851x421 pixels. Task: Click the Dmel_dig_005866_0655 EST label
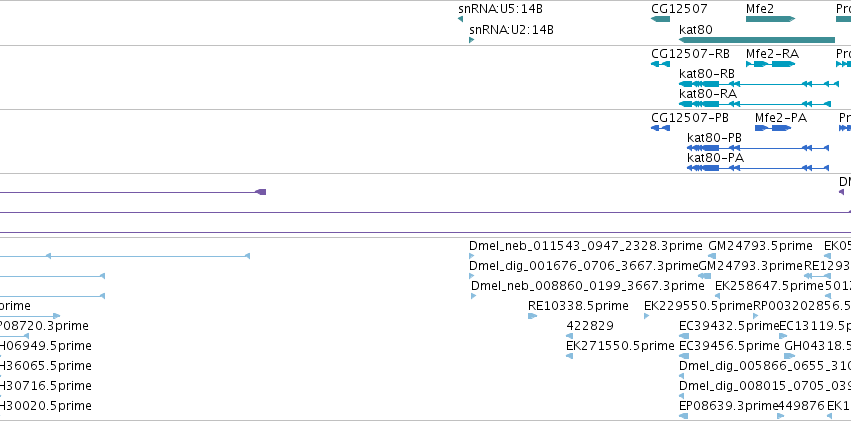click(x=765, y=366)
